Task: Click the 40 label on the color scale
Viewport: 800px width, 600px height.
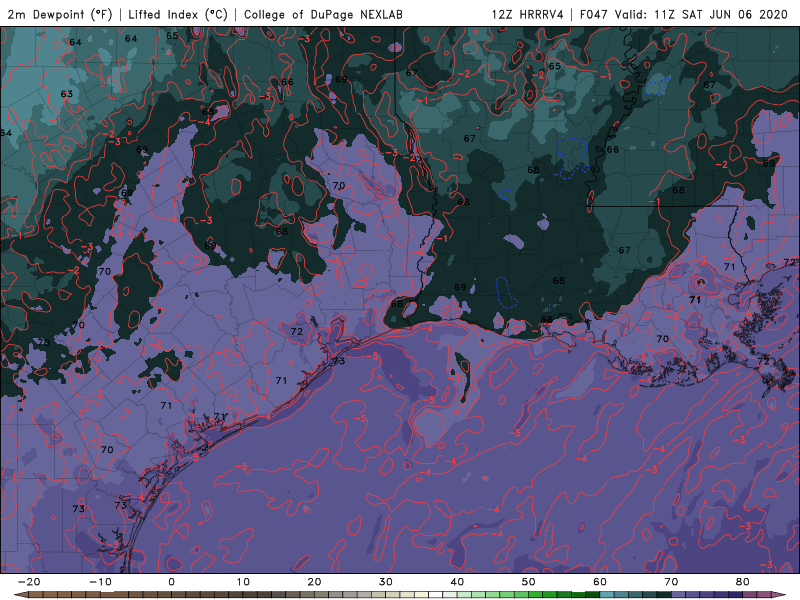Action: pyautogui.click(x=457, y=582)
